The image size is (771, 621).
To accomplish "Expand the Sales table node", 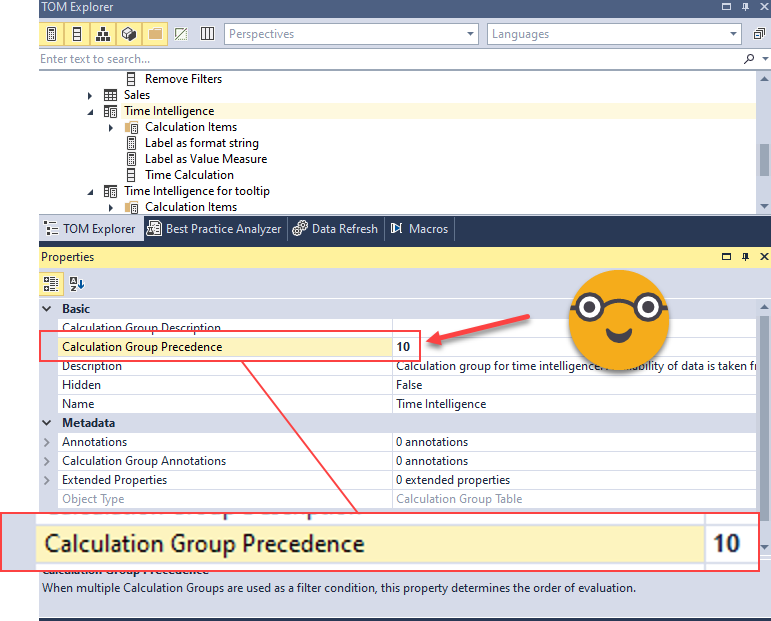I will [x=91, y=95].
